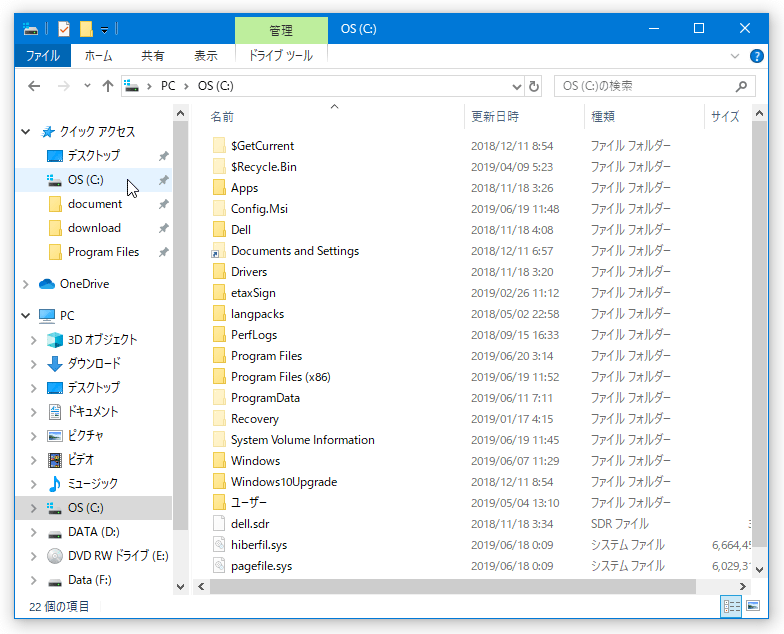Select the Documents and Settings shortcut icon
Viewport: 784px width, 634px height.
[x=219, y=250]
